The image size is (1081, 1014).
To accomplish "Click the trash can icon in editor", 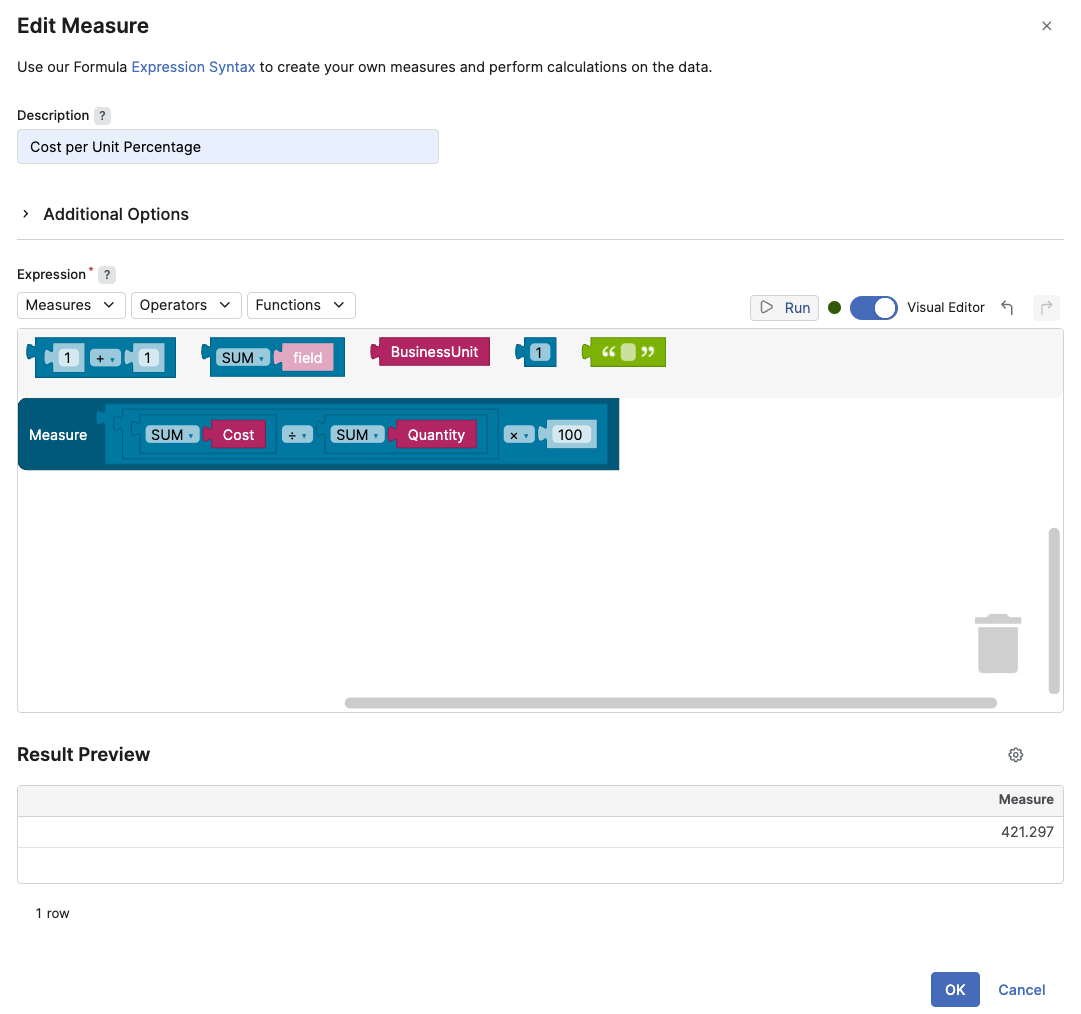I will pyautogui.click(x=996, y=644).
